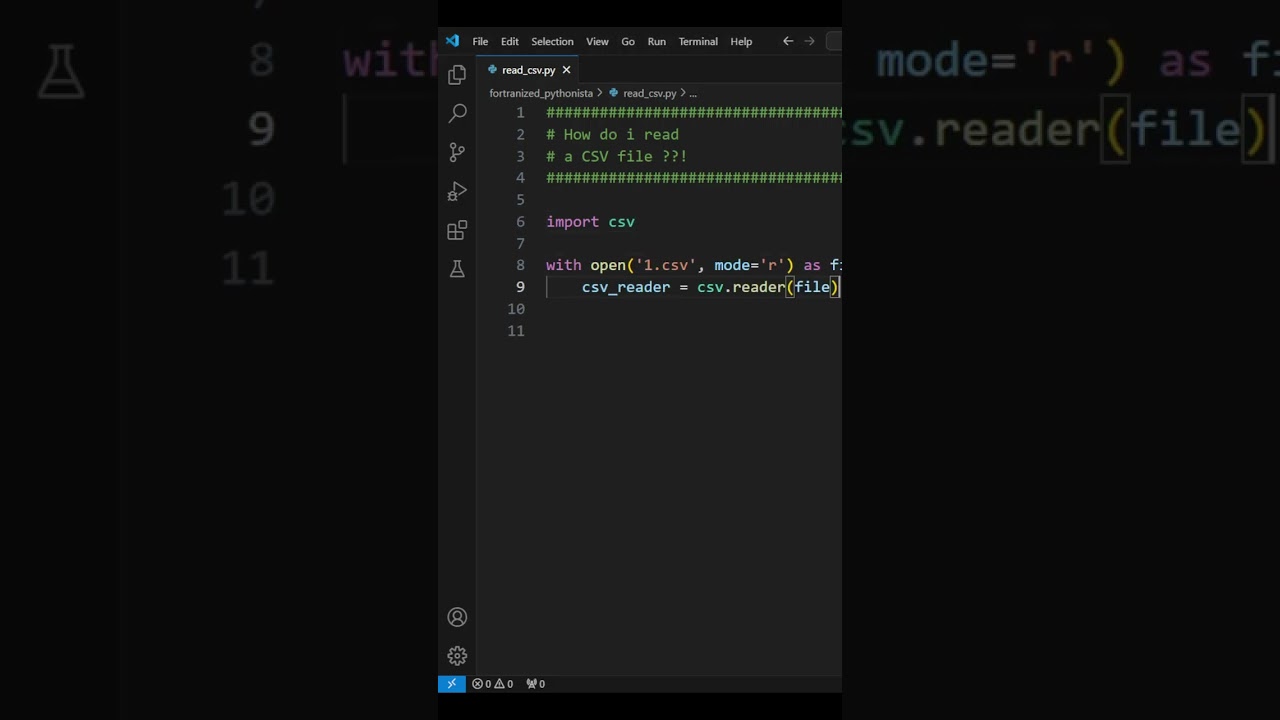This screenshot has height=720, width=1280.
Task: Expand the breadcrumb ellipsis symbol
Action: point(692,93)
